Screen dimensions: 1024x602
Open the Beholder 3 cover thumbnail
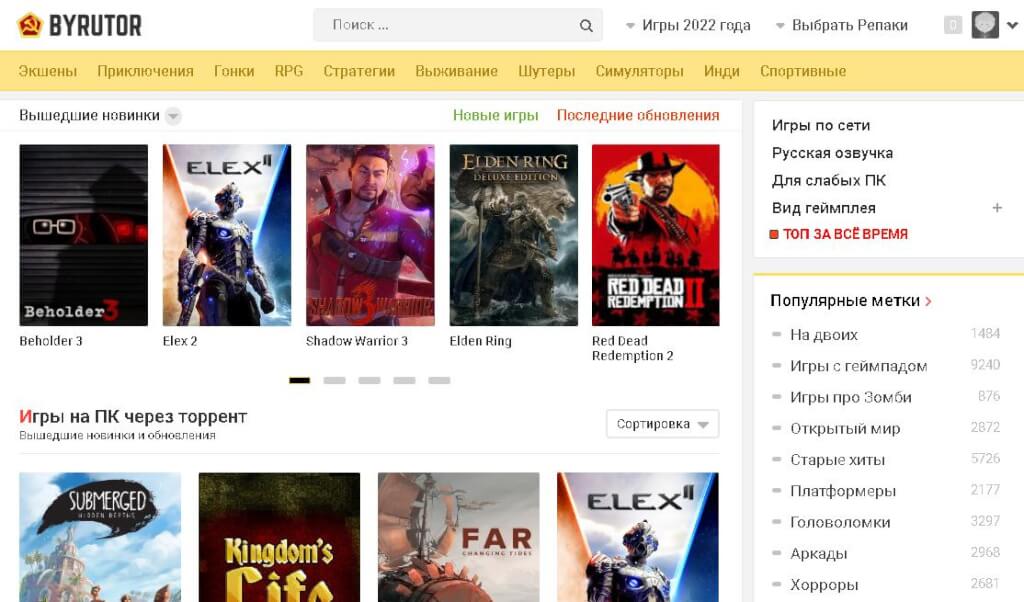point(84,235)
